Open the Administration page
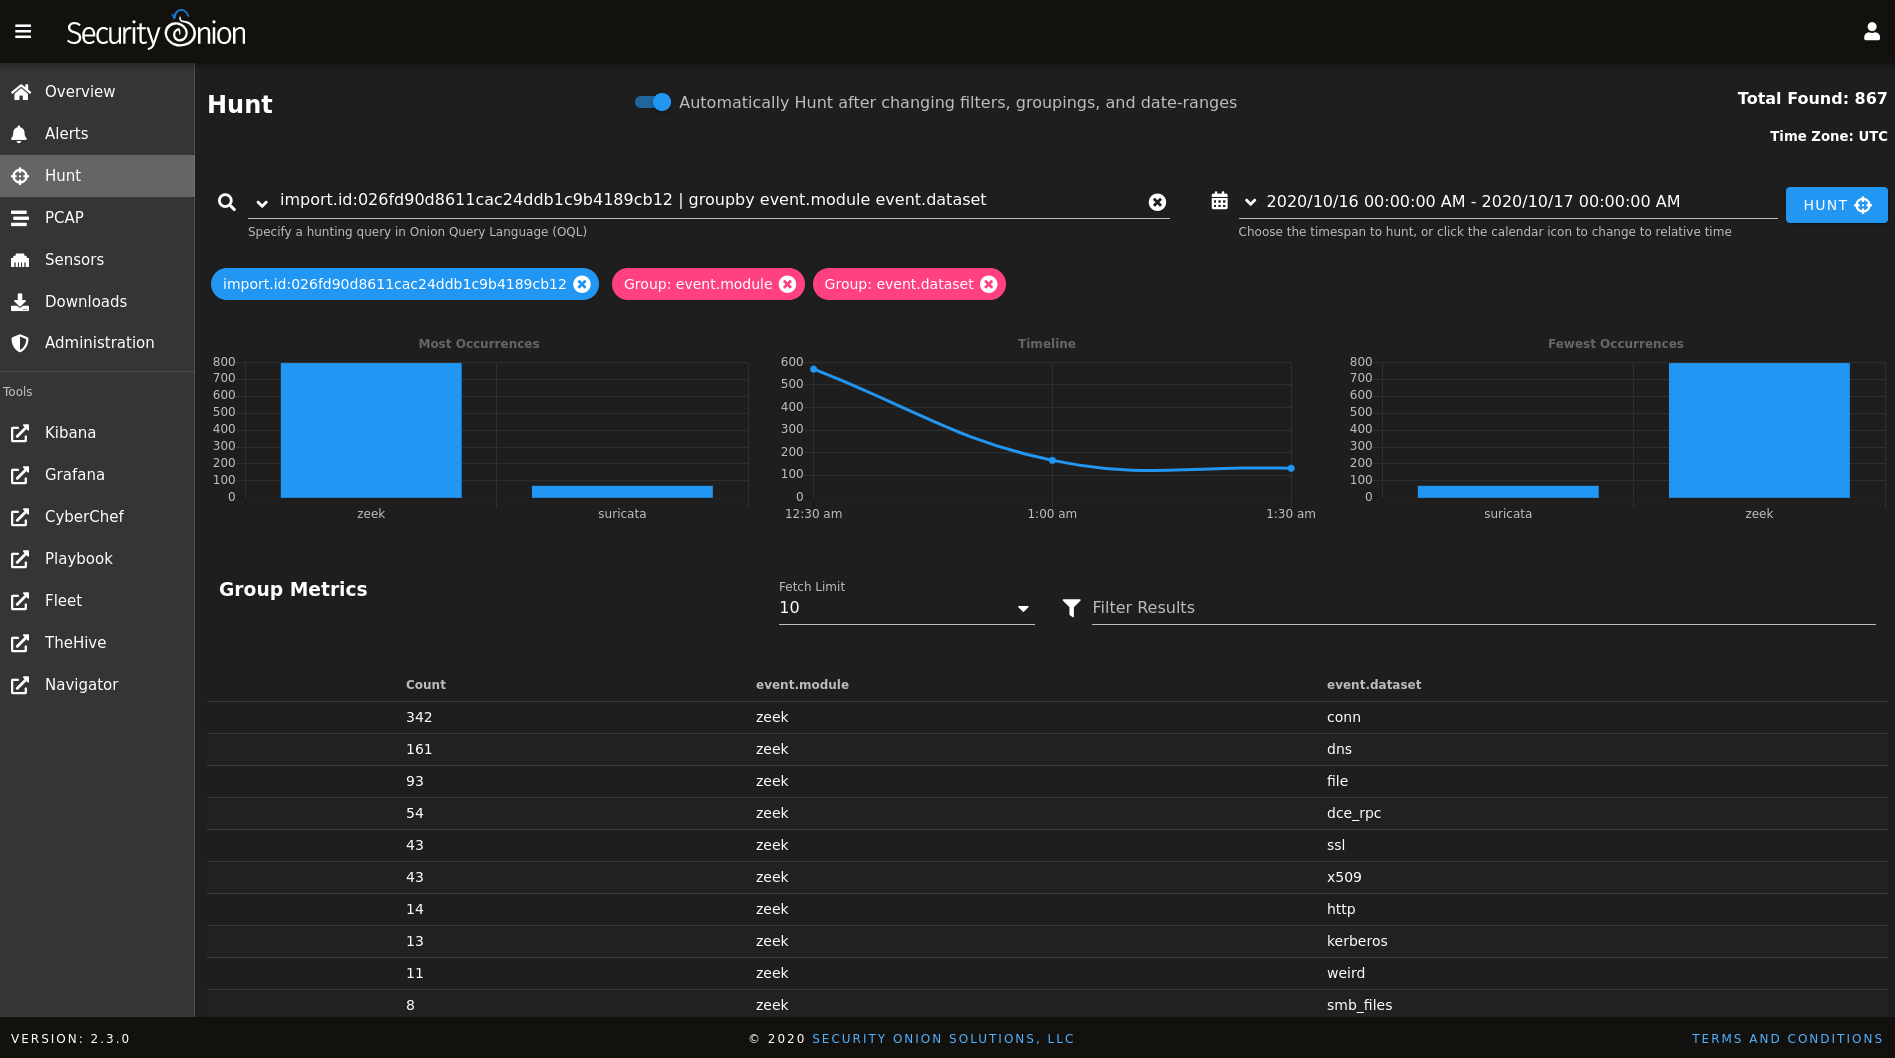This screenshot has height=1058, width=1895. click(x=99, y=342)
